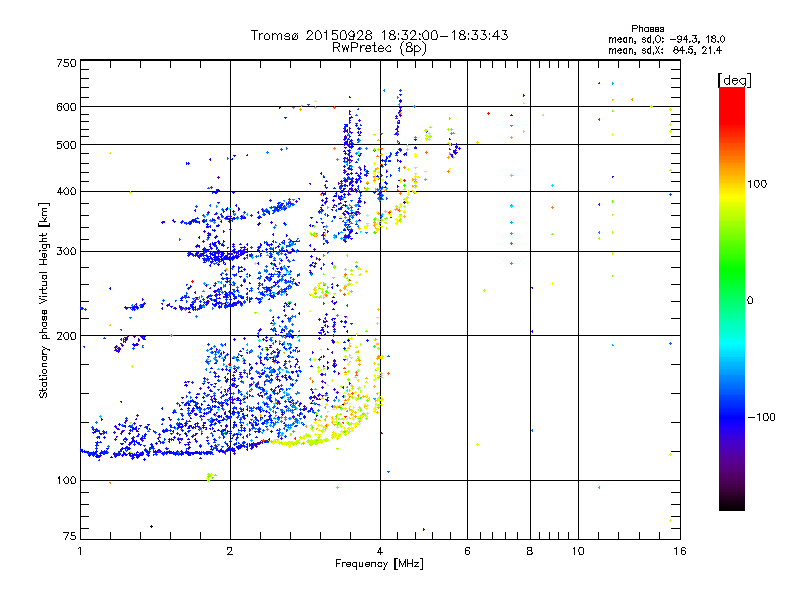Click the green dot cluster below 2 MHz near 100 km
The height and width of the screenshot is (600, 800).
pyautogui.click(x=210, y=477)
